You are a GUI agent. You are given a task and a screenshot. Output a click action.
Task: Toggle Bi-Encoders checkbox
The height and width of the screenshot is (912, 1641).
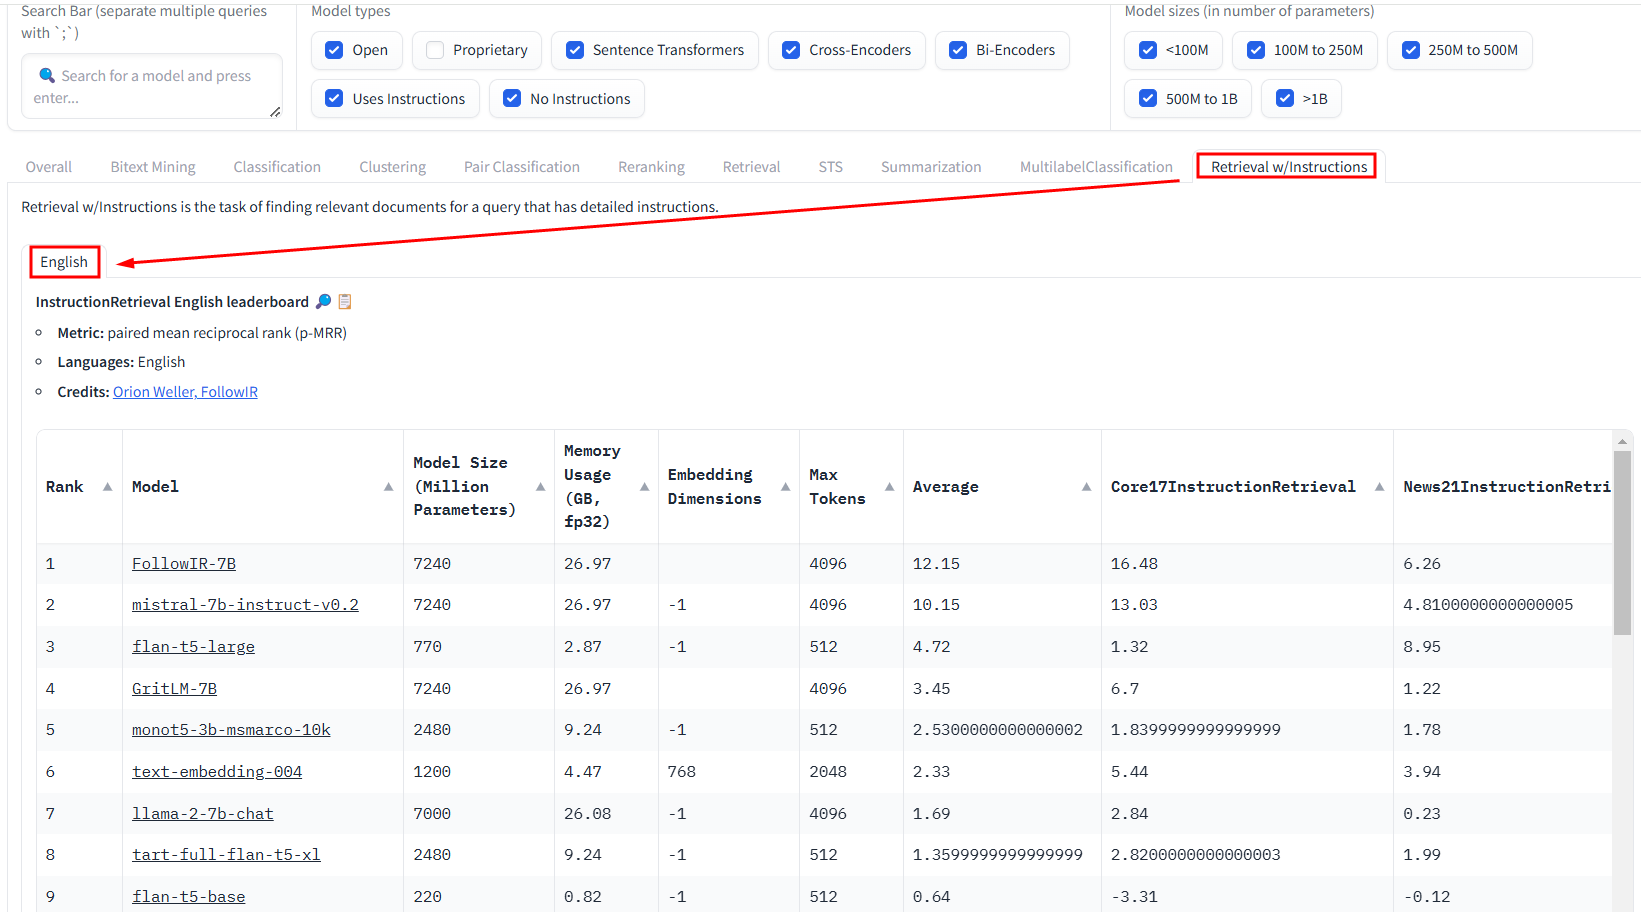click(x=958, y=50)
